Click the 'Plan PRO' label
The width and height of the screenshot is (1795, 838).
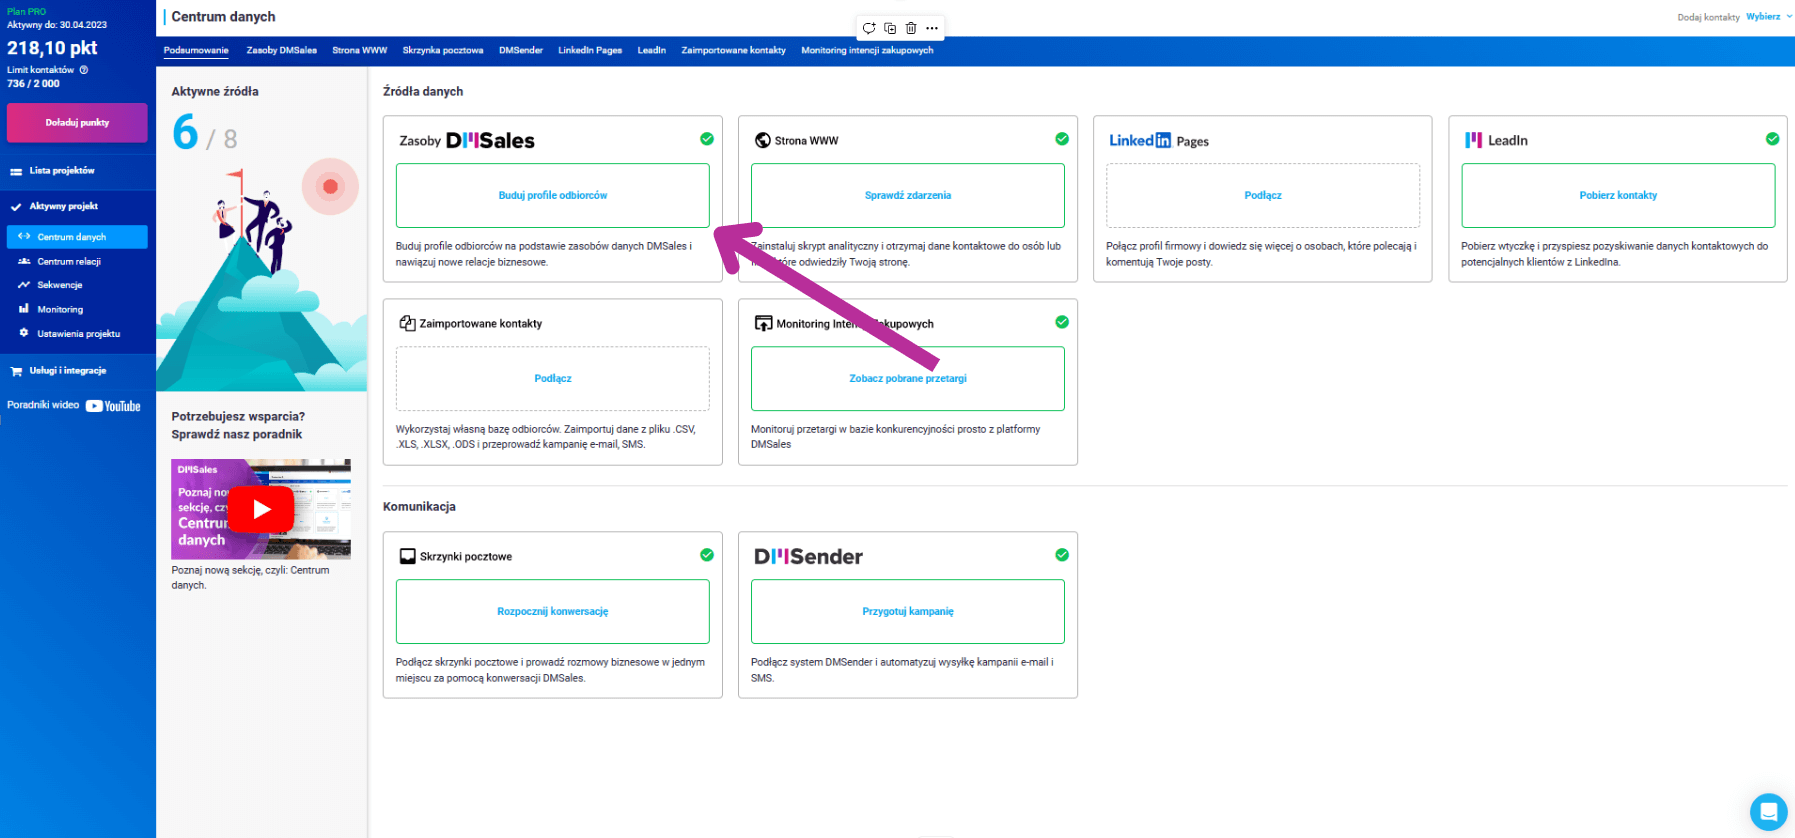(x=26, y=12)
